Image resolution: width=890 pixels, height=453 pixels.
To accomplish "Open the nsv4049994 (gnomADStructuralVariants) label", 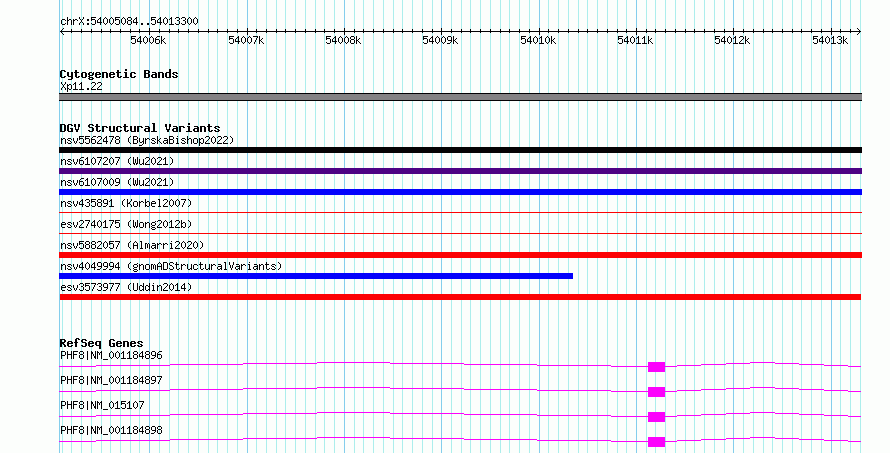I will [x=171, y=266].
